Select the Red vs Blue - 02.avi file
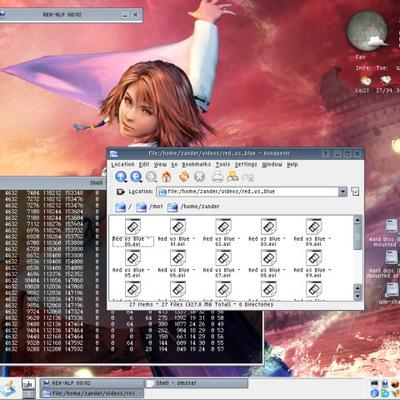Screen dimensions: 400x400 tap(223, 233)
